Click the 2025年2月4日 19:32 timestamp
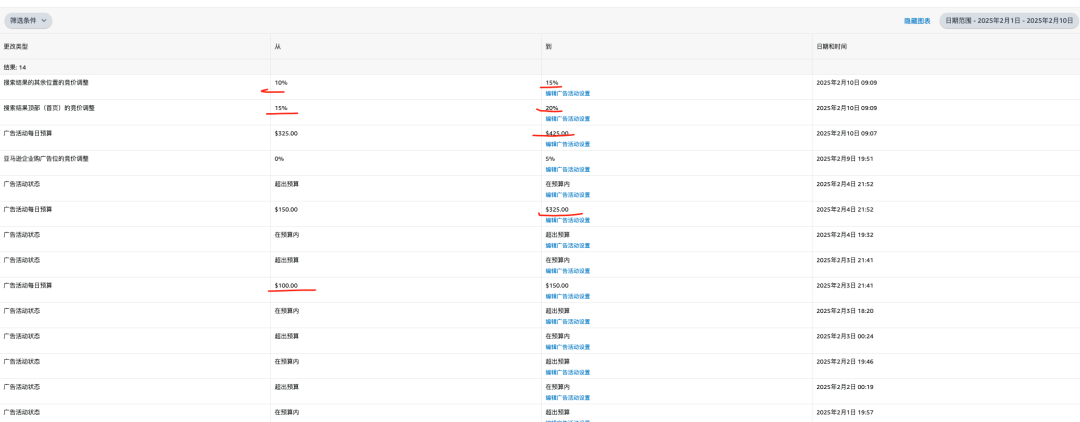Viewport: 1080px width, 422px height. [x=845, y=235]
